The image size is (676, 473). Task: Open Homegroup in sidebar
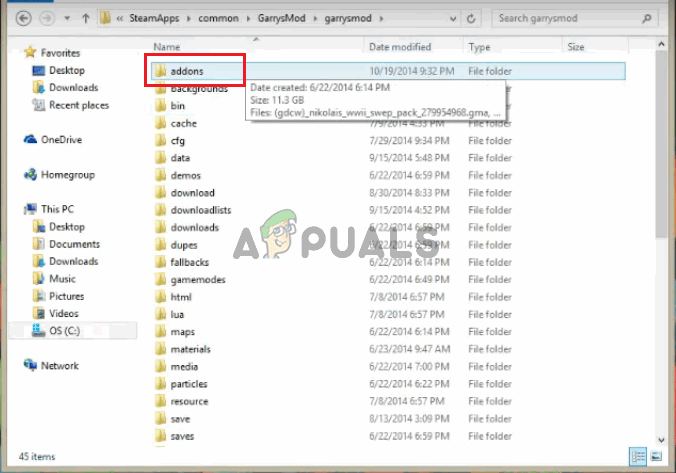click(x=68, y=175)
